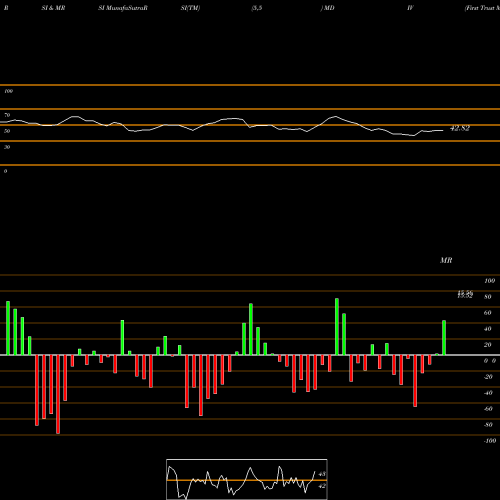Click the 42 label in mini chart
This screenshot has height=500, width=500.
pos(322,486)
